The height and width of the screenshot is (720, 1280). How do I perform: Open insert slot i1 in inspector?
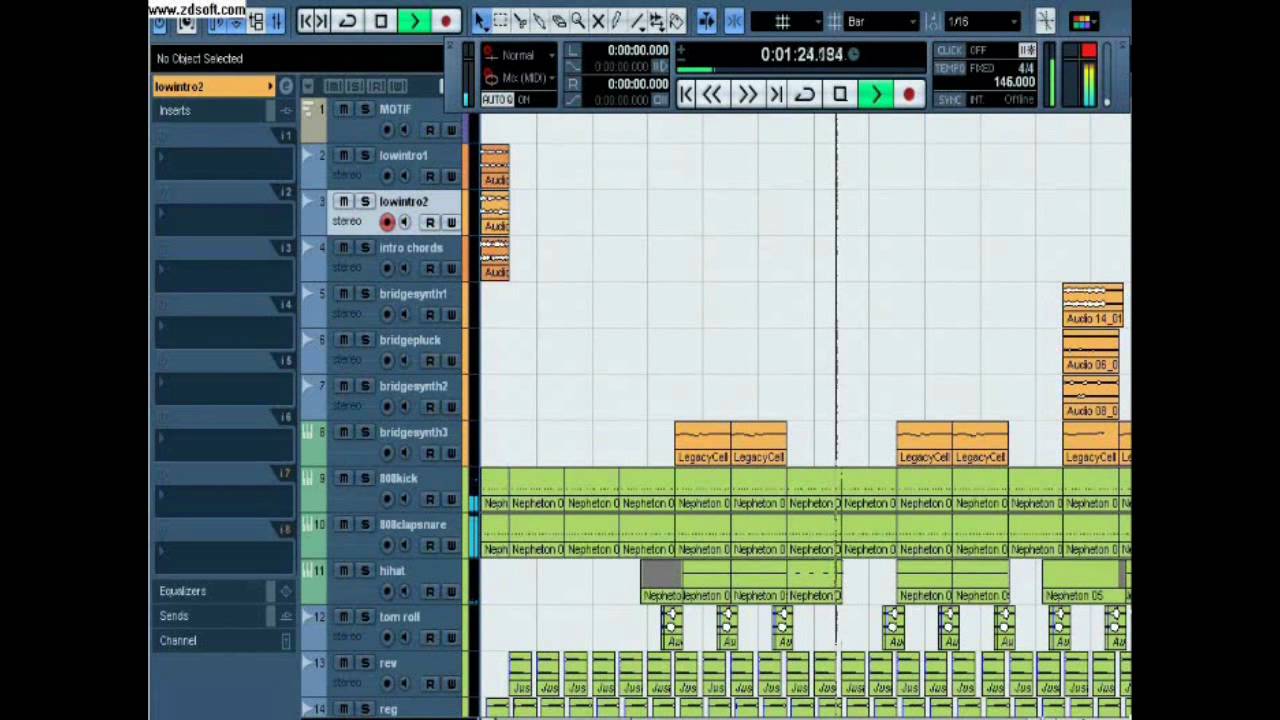tap(224, 162)
